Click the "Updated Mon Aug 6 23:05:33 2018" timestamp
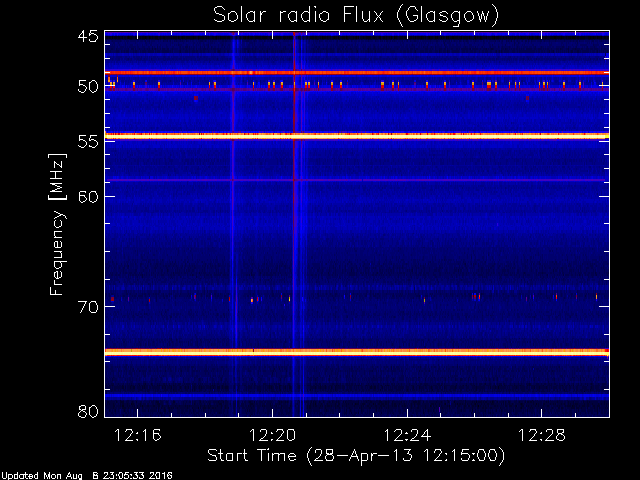This screenshot has height=480, width=640. (x=87, y=476)
